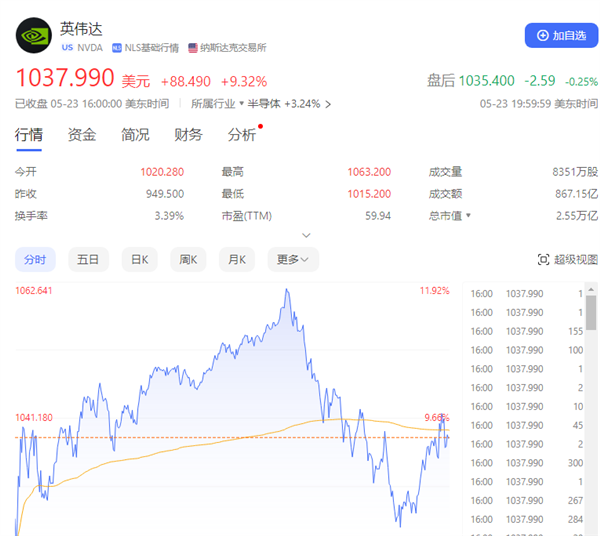600x536 pixels.
Task: Click the 英伟达 stock name
Action: tap(81, 29)
